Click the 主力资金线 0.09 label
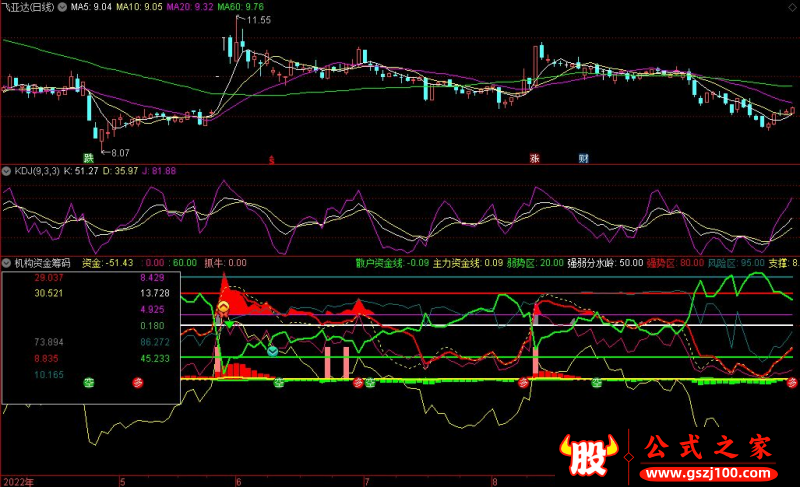Screen dimensions: 800x487 [468, 263]
